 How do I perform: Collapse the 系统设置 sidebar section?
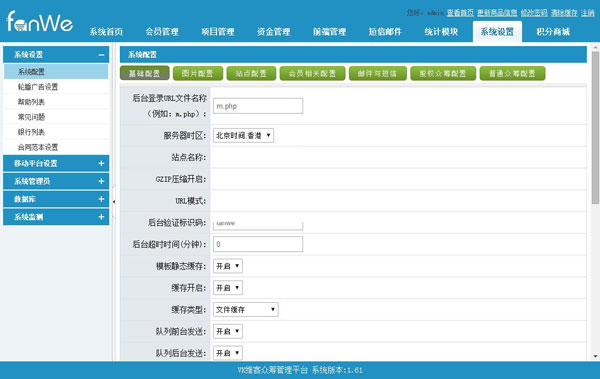[x=101, y=55]
